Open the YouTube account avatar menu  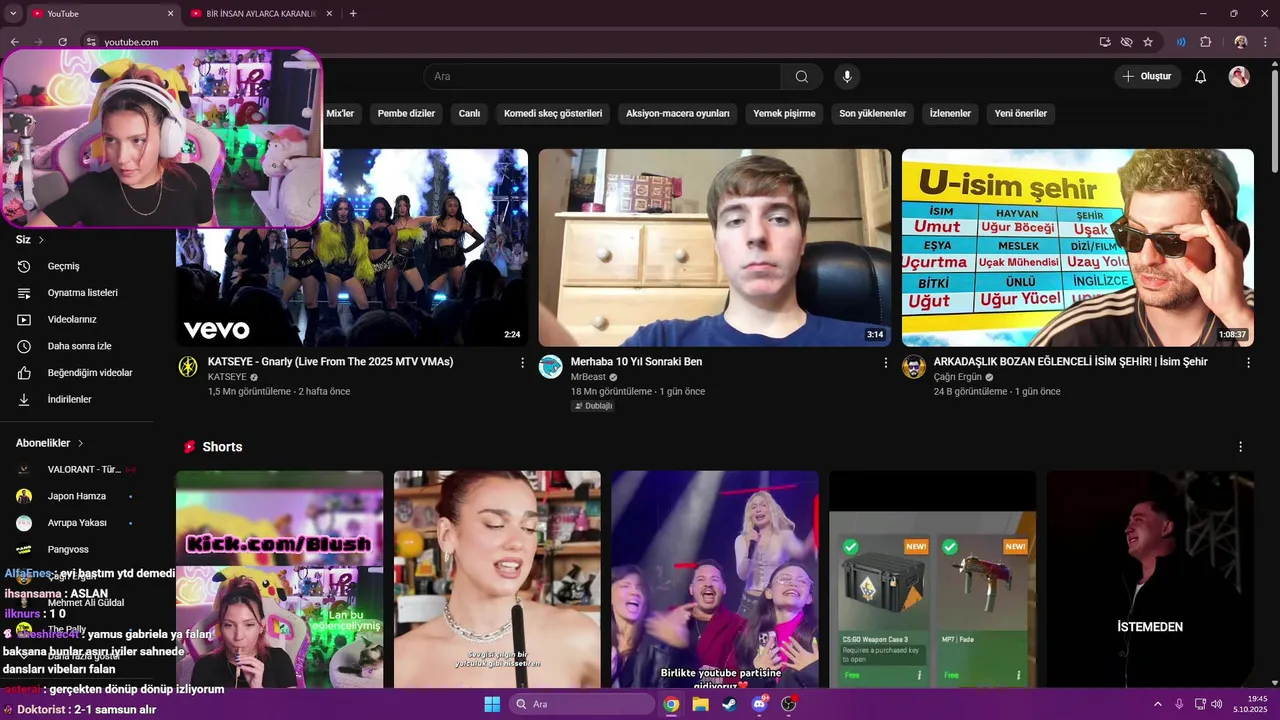click(1239, 77)
